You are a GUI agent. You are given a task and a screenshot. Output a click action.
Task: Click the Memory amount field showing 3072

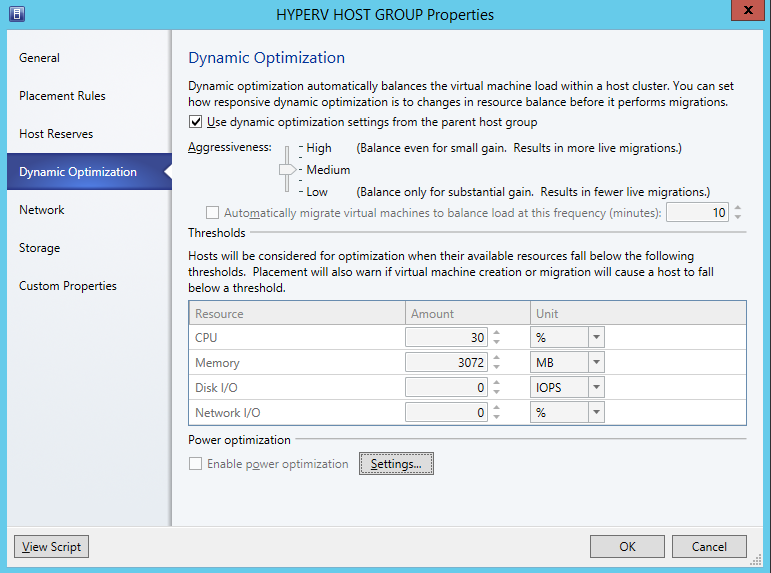pyautogui.click(x=446, y=362)
